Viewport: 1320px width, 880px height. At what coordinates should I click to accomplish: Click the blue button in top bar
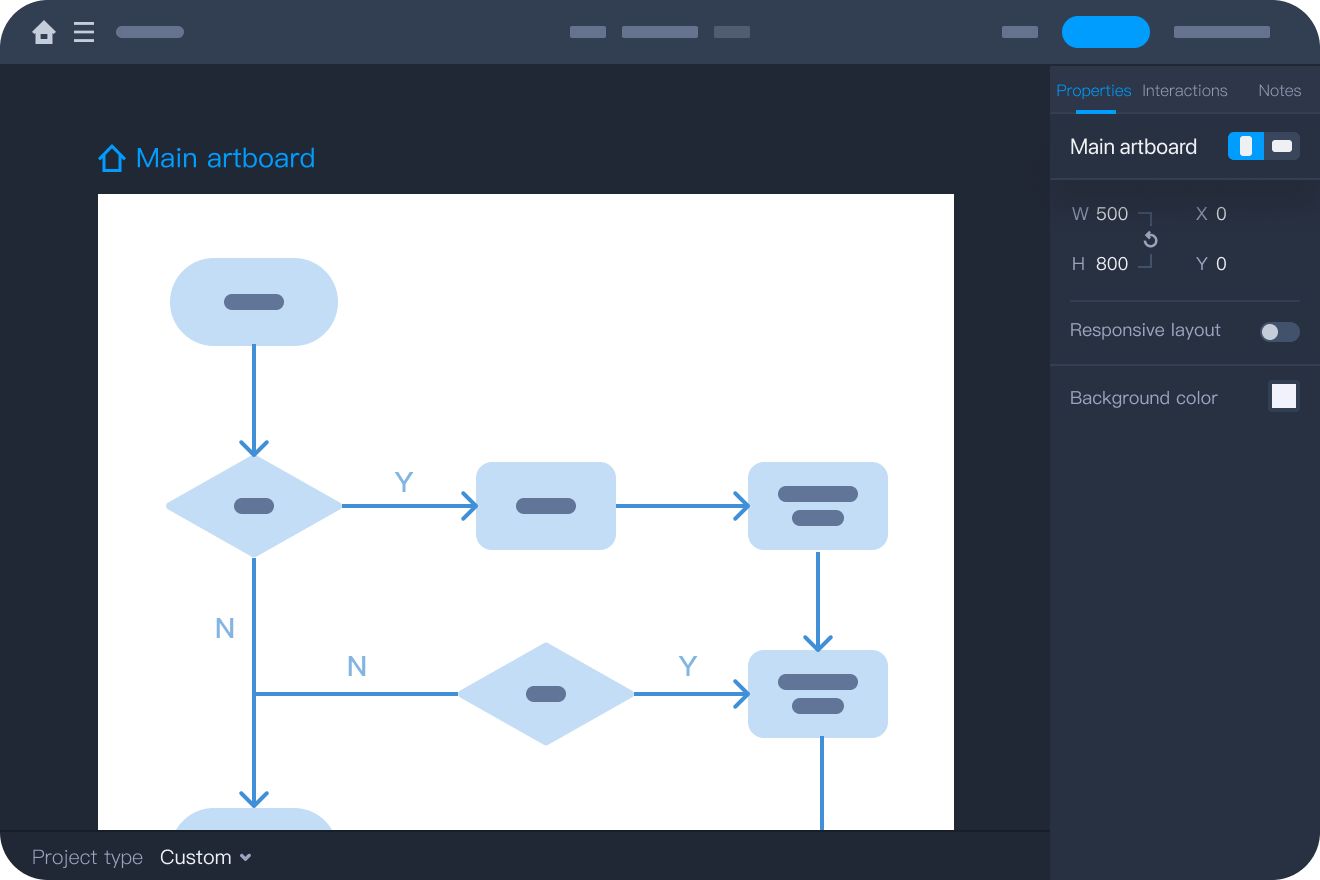coord(1105,32)
